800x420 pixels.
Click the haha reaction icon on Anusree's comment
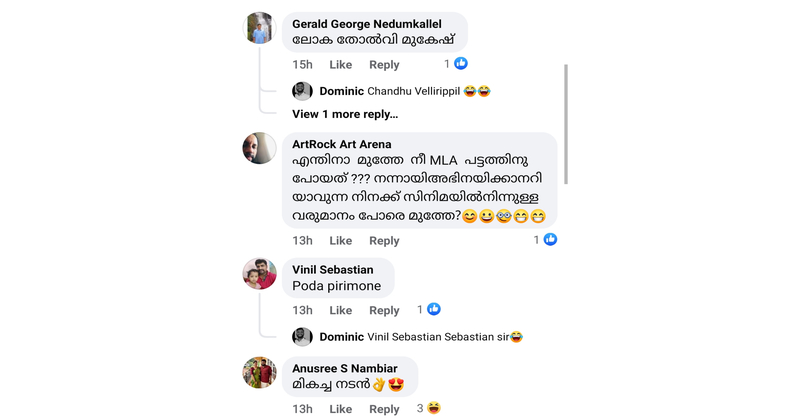coord(434,408)
